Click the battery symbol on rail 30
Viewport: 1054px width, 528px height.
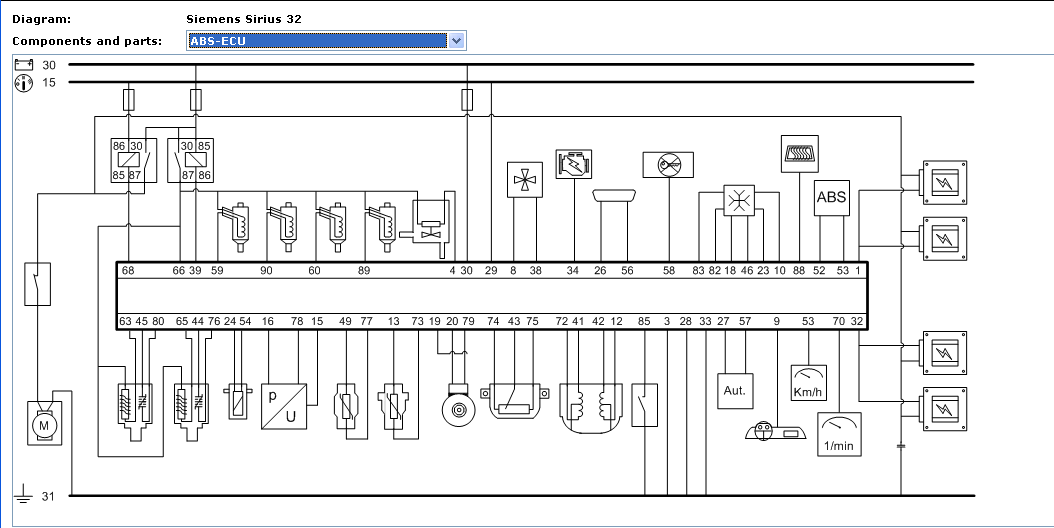pyautogui.click(x=24, y=65)
